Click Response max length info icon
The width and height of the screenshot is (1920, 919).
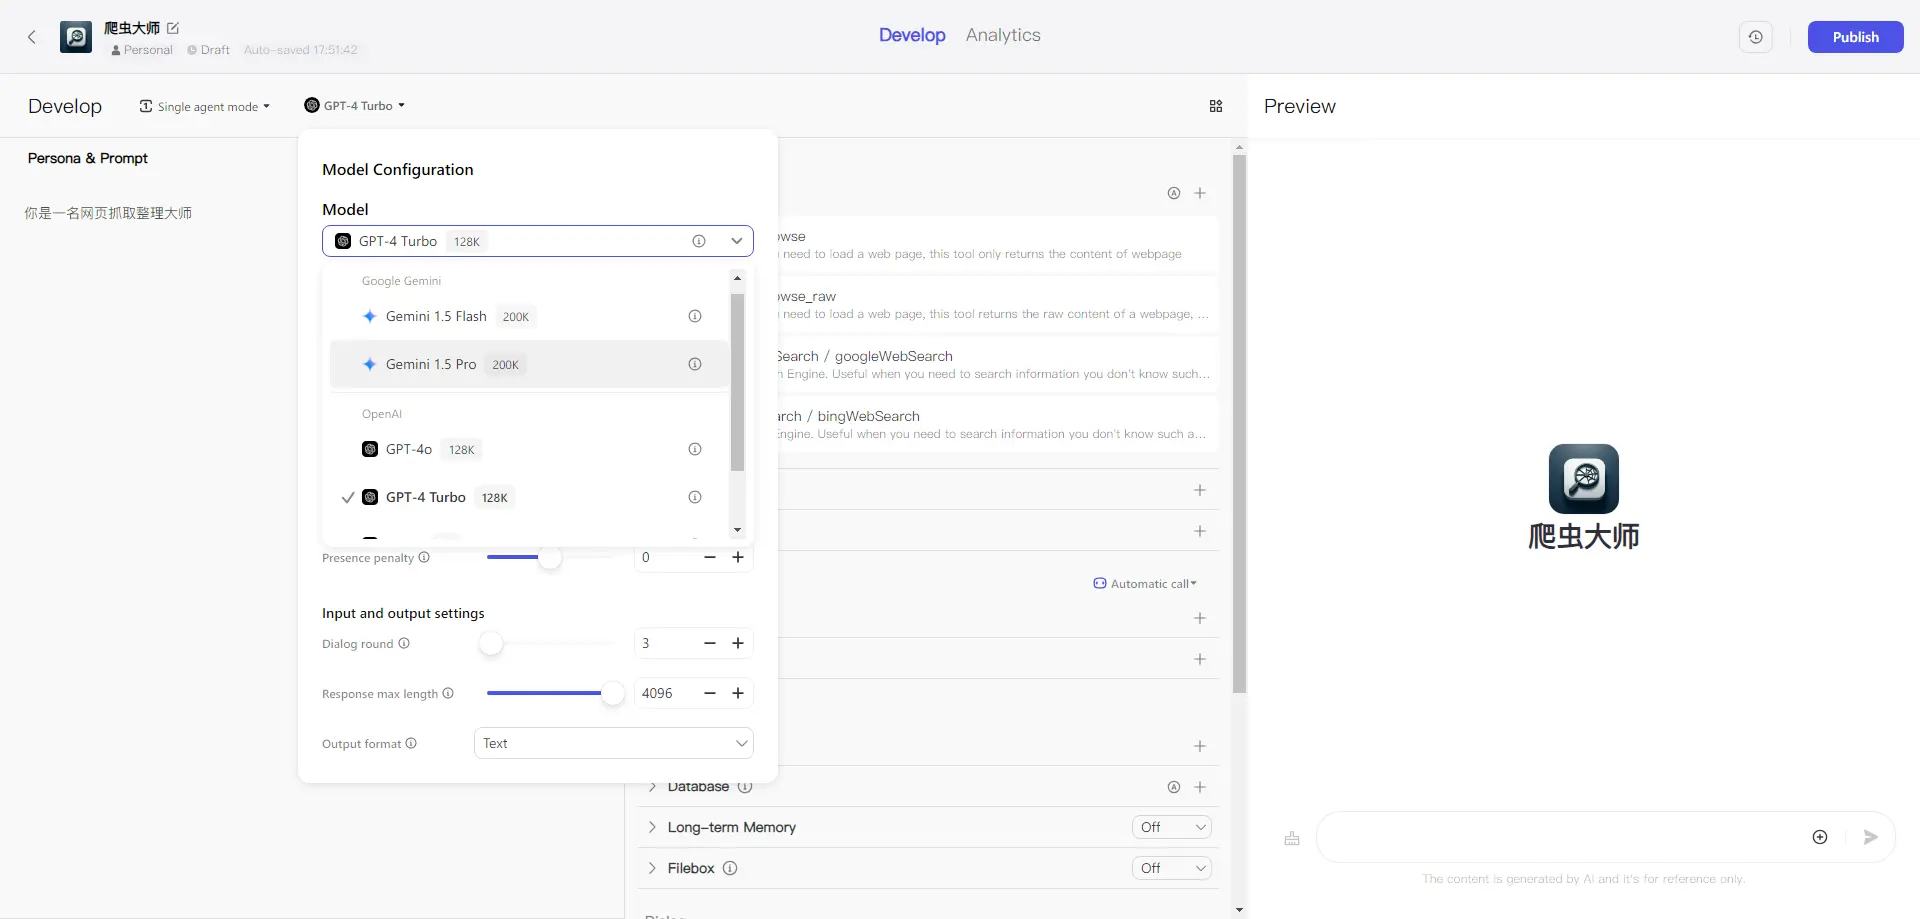448,693
